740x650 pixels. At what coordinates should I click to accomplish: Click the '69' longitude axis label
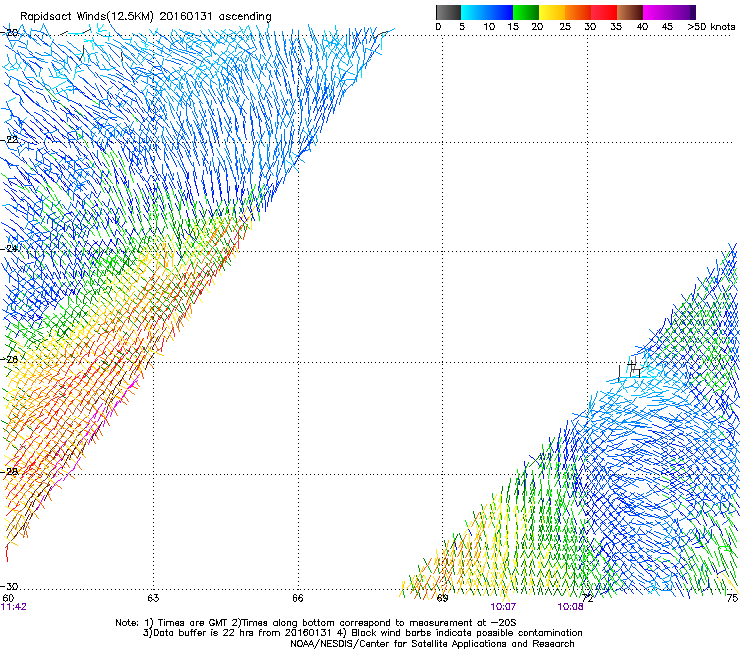point(442,598)
